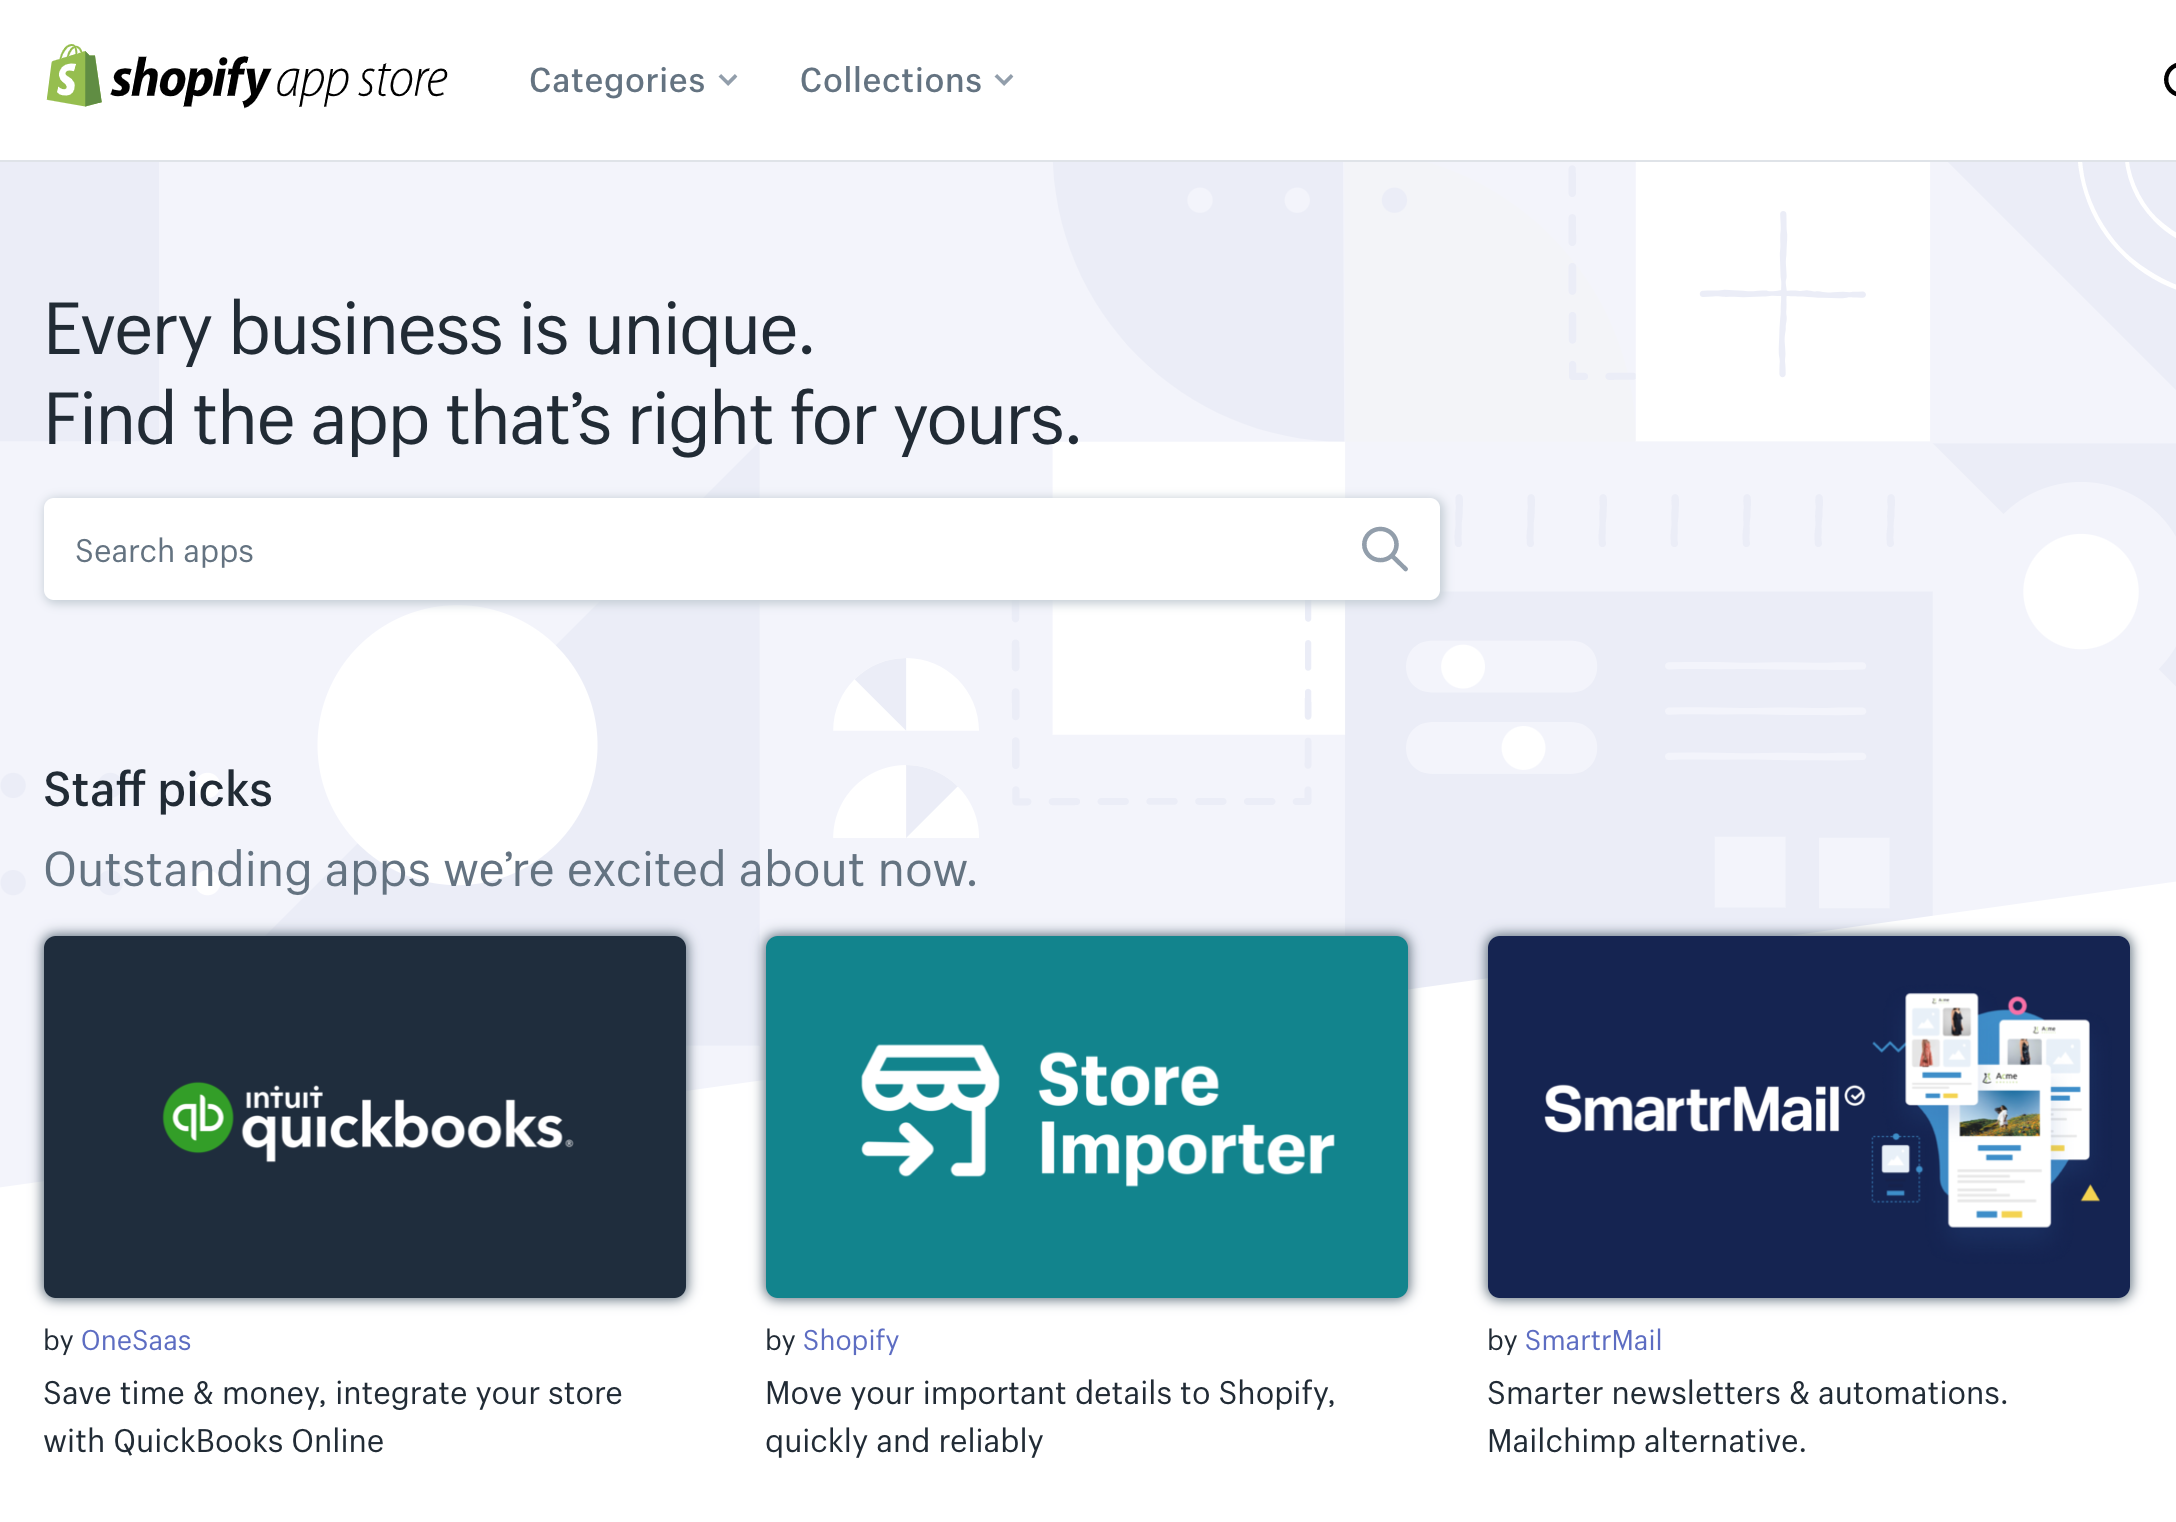
Task: Open the Collections dropdown menu
Action: pos(907,80)
